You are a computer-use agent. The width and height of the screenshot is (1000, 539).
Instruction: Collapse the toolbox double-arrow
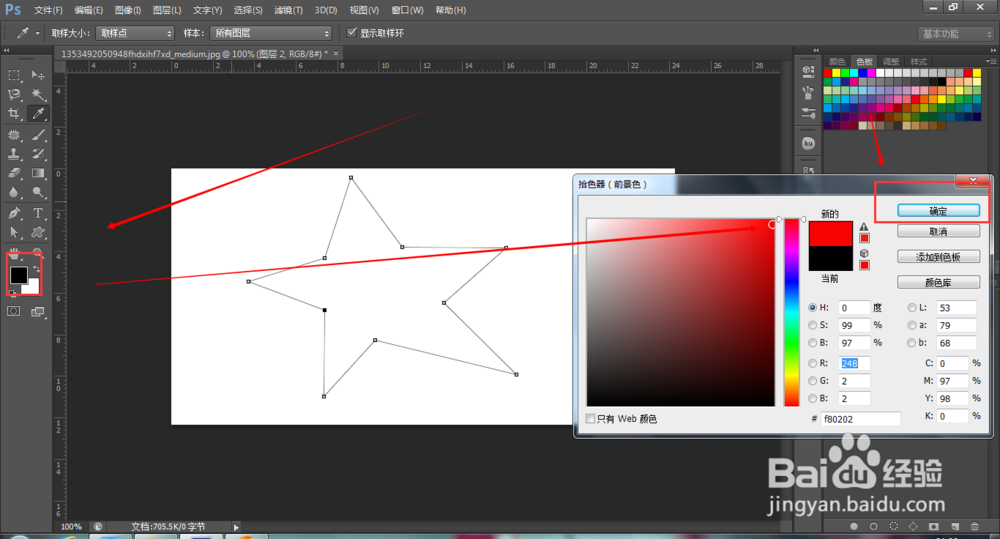tap(6, 50)
